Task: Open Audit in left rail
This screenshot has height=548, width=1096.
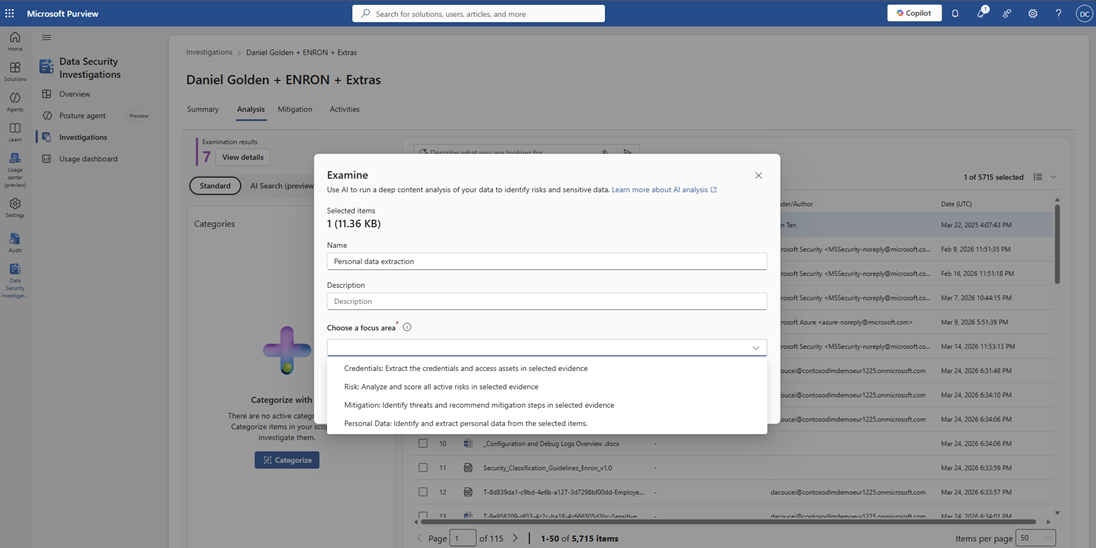Action: pos(15,243)
